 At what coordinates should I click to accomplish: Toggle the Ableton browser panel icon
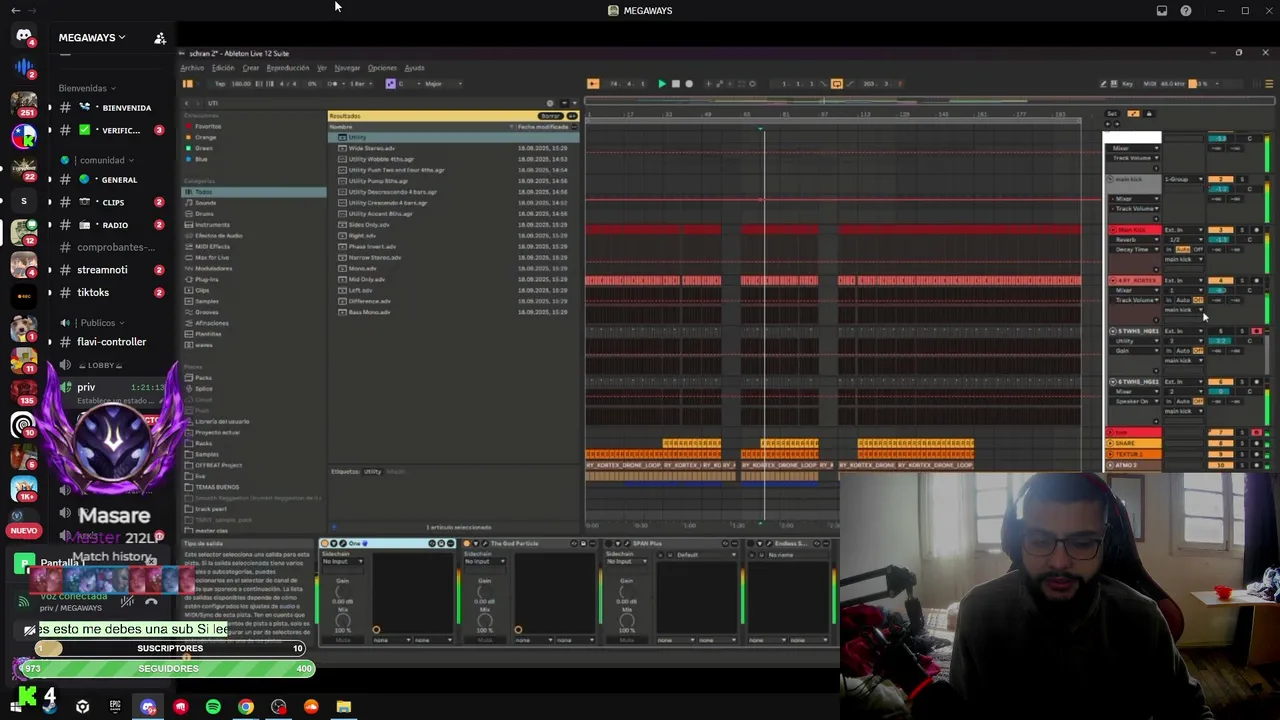coord(187,84)
